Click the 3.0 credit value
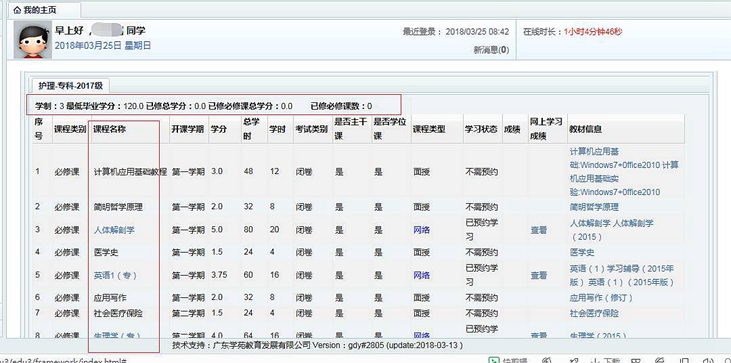Screen dimensions: 731x363 pos(217,171)
